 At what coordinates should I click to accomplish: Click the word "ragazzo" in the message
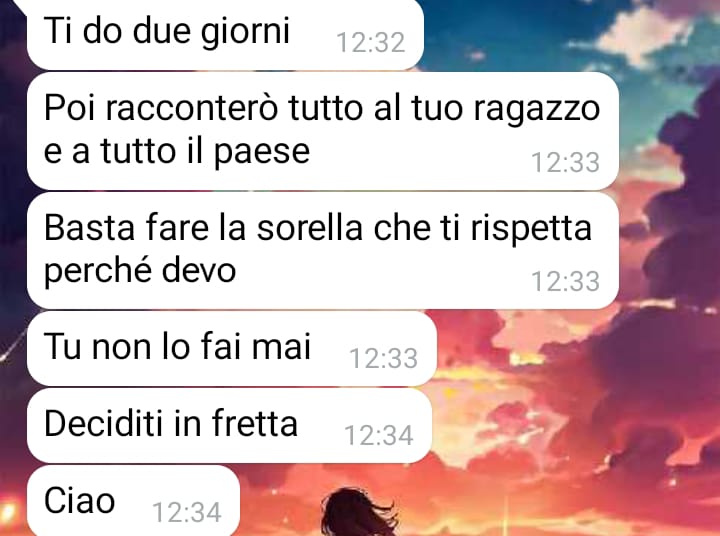536,110
